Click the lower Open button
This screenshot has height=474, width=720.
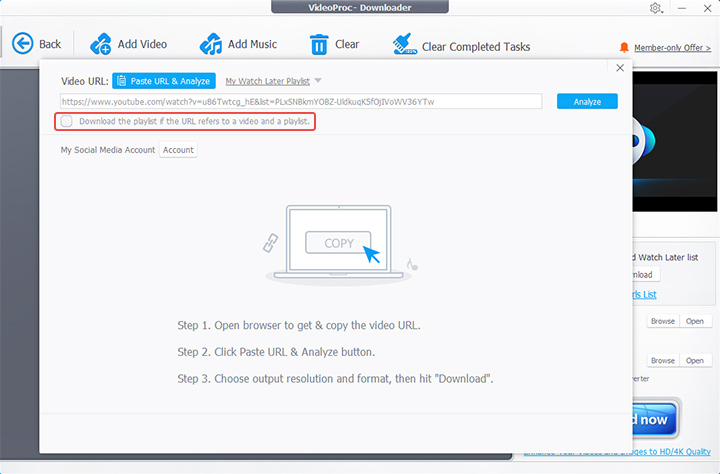[x=695, y=361]
